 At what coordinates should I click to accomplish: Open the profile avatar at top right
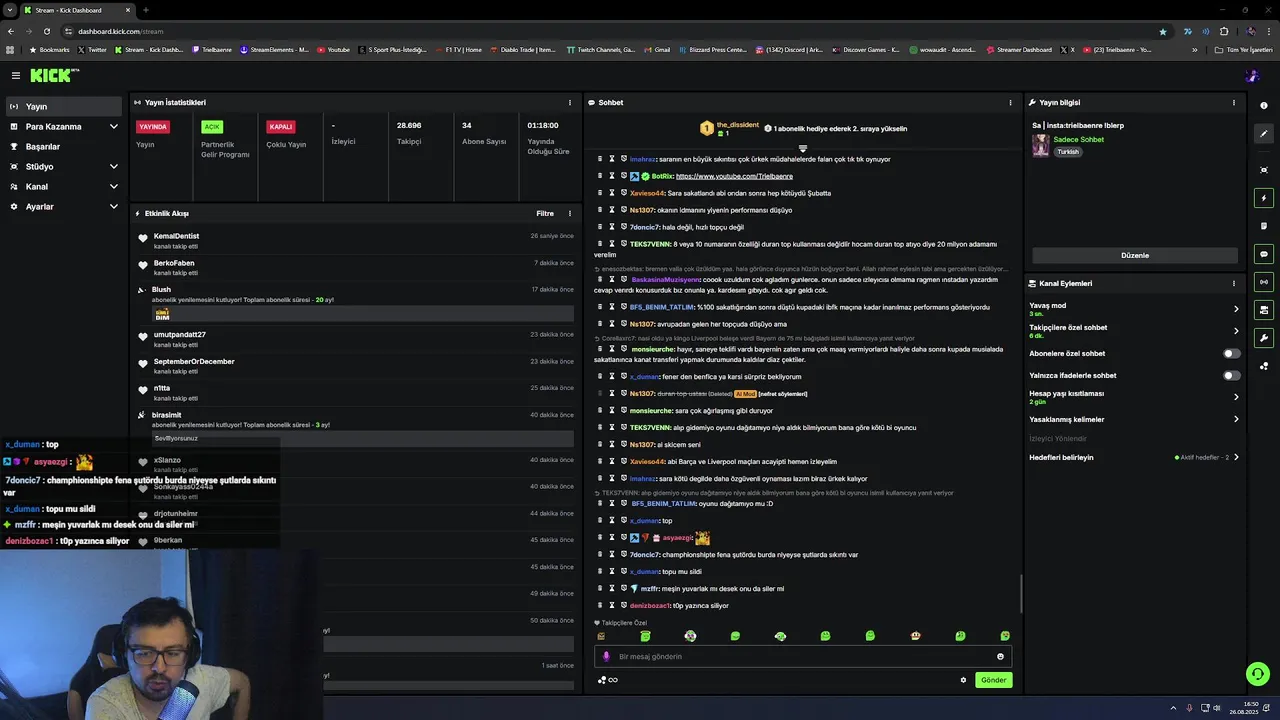(x=1252, y=76)
